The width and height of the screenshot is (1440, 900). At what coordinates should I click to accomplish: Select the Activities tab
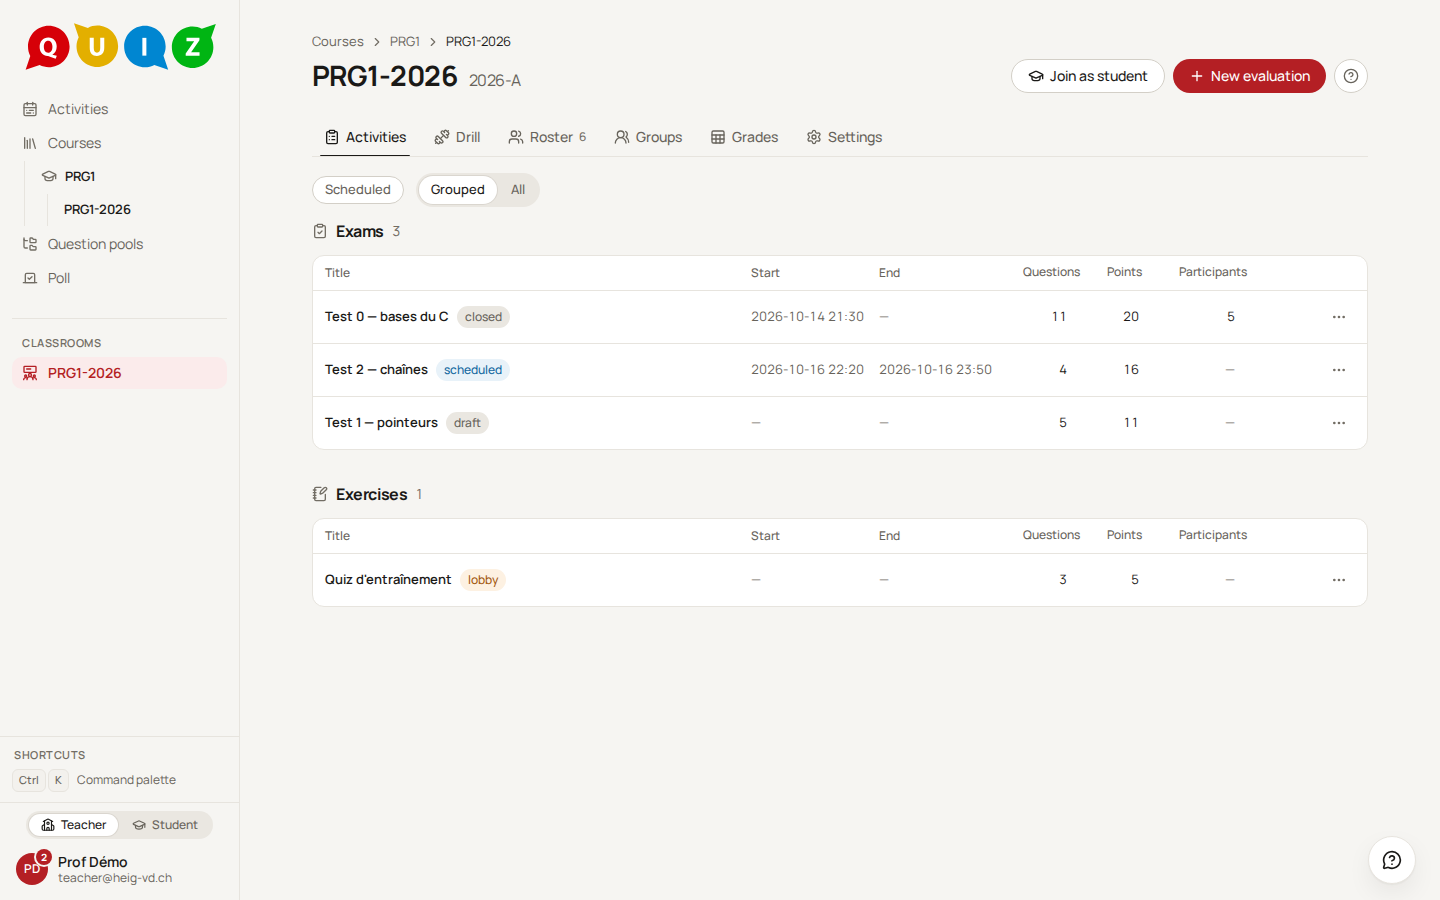pos(365,137)
